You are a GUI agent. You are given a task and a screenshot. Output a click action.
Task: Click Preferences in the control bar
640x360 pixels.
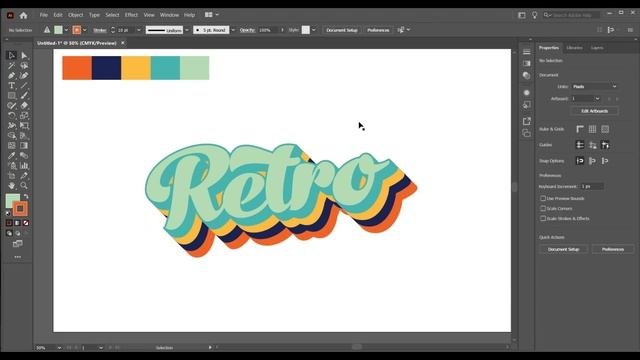(x=378, y=30)
